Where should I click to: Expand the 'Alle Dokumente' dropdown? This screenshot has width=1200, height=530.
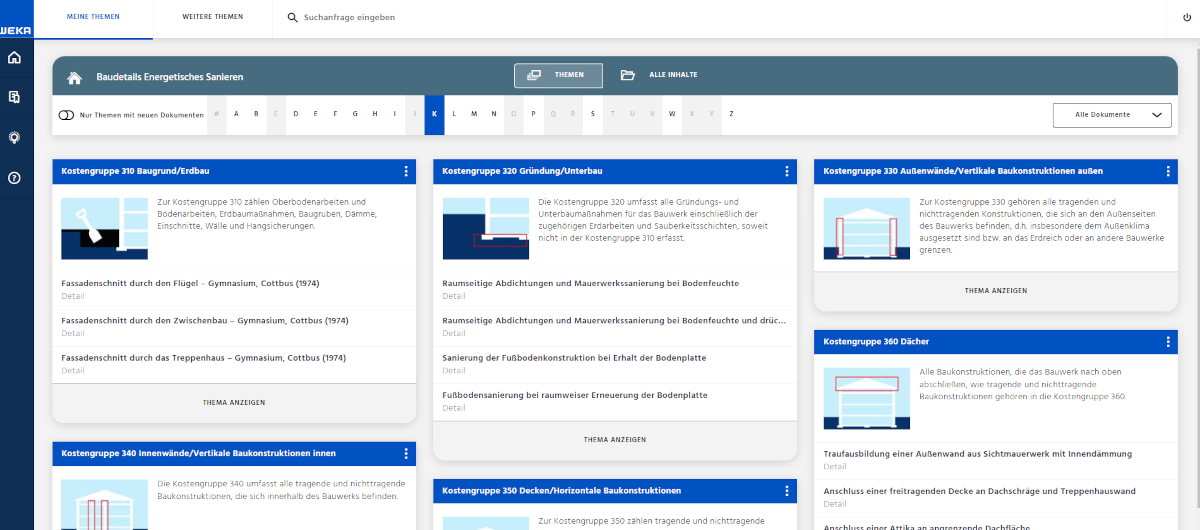(1111, 115)
